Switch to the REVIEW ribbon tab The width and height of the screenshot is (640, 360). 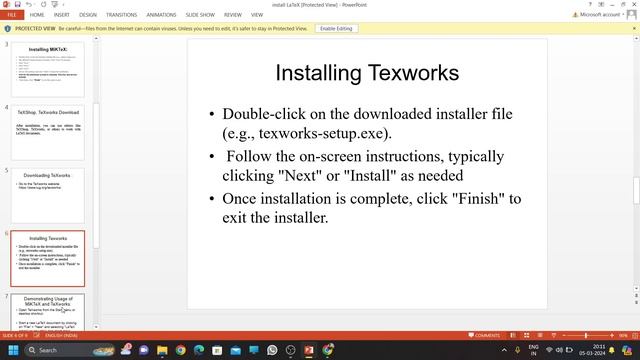(x=233, y=15)
